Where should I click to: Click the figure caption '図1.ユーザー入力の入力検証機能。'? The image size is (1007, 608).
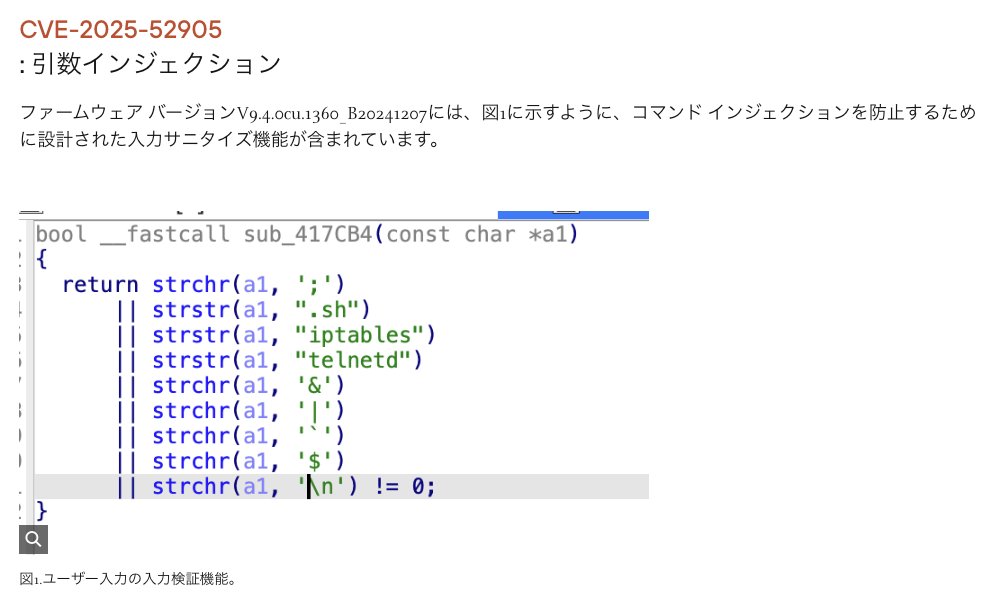[x=128, y=579]
